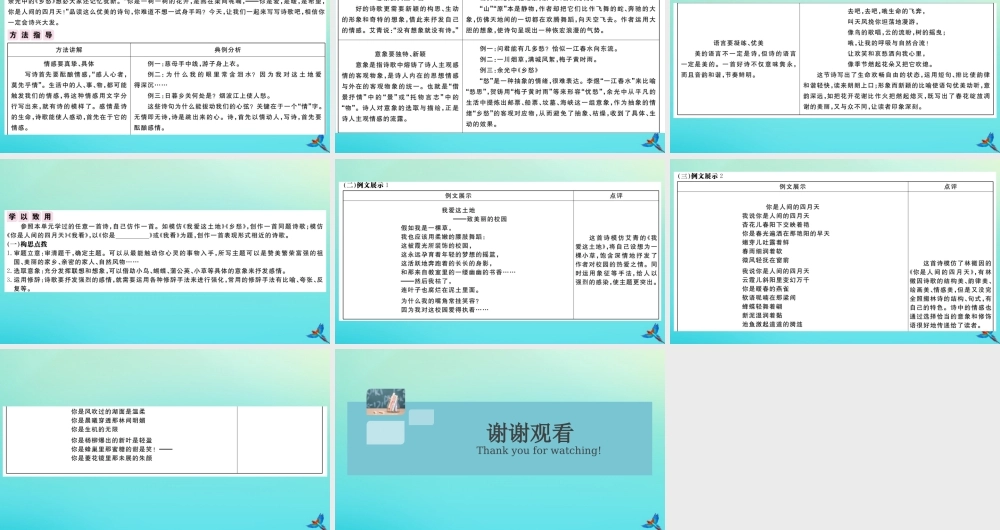The height and width of the screenshot is (530, 1000).
Task: Click the parrot icon on the '谢谢观看' slide
Action: coord(651,521)
